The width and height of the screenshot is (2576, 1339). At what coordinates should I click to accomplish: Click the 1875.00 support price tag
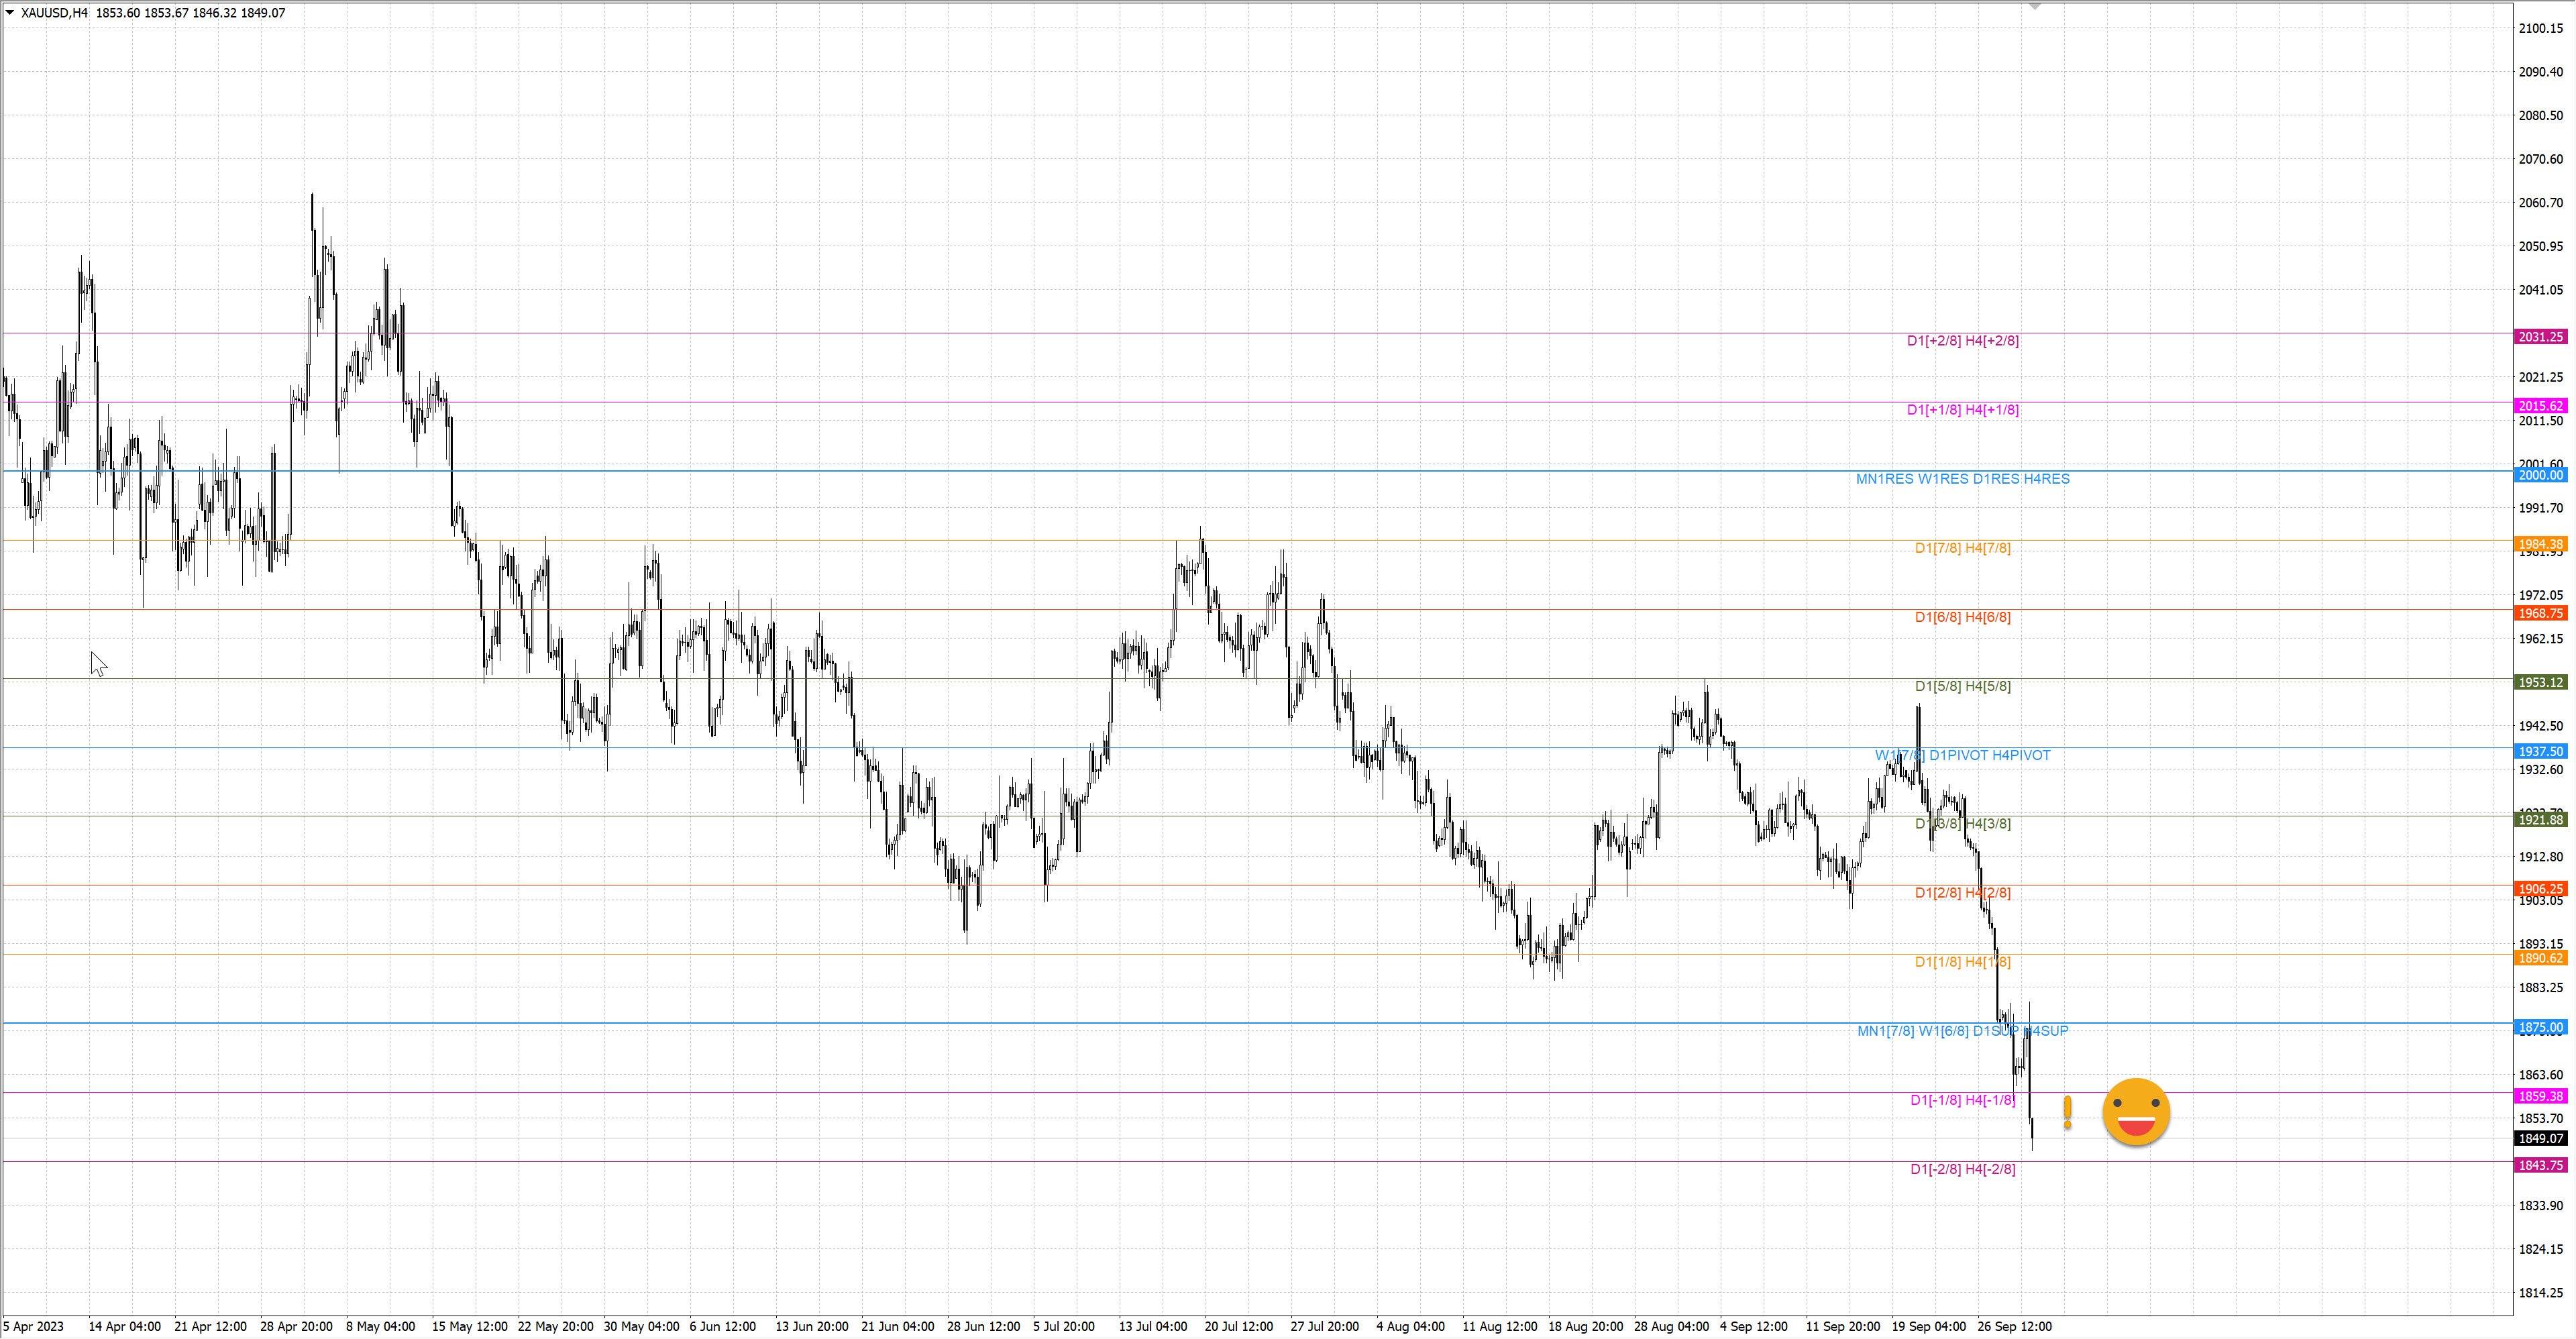tap(2540, 1027)
